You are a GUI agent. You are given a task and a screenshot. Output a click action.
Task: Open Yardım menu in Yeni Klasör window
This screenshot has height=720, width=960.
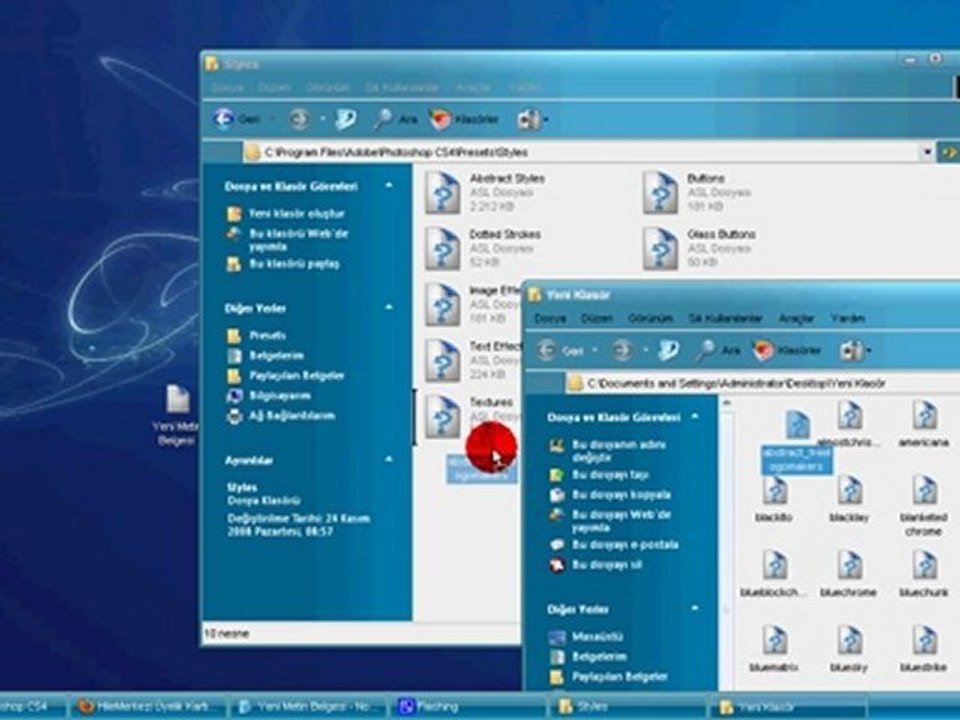[847, 318]
